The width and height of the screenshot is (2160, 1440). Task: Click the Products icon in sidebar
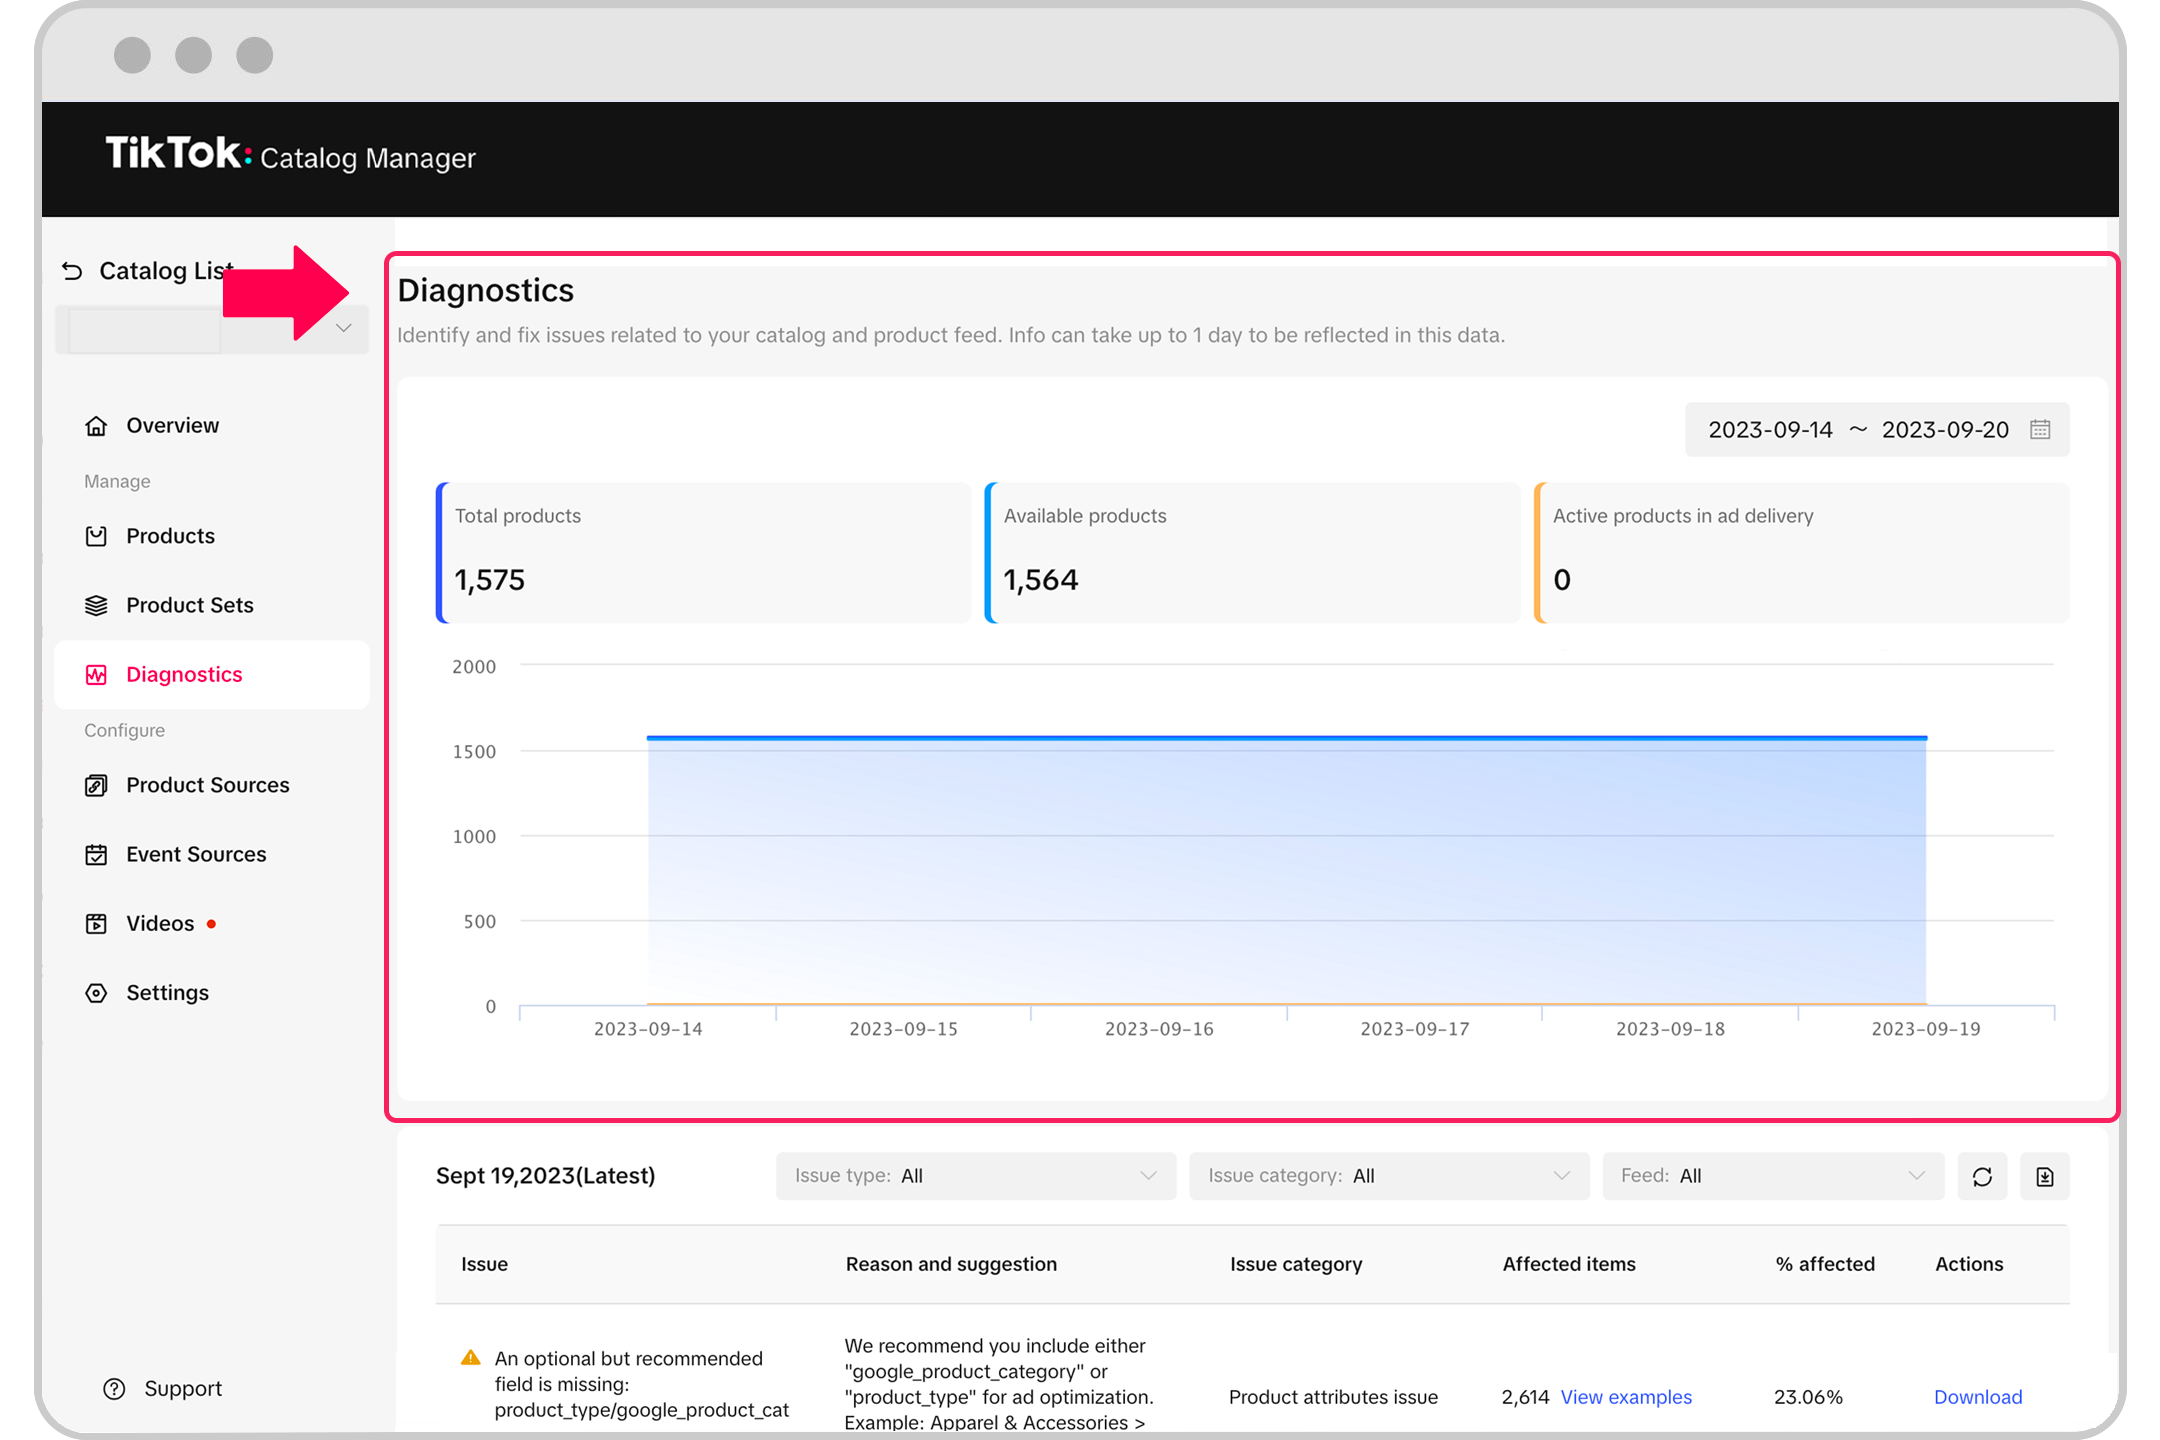click(x=96, y=535)
